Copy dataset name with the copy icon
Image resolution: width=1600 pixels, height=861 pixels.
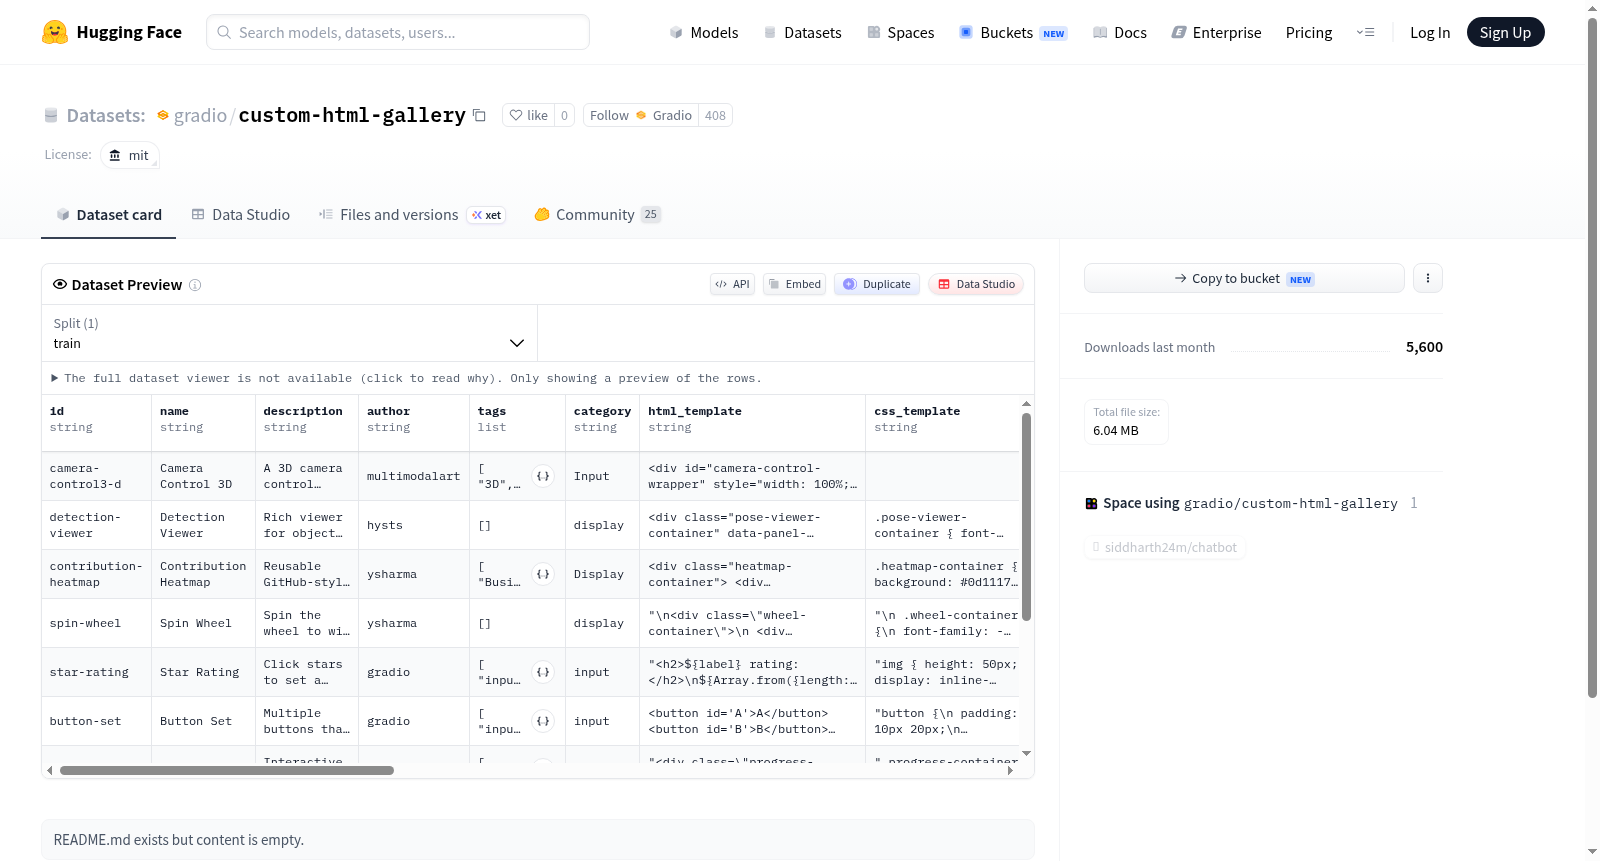(x=480, y=116)
